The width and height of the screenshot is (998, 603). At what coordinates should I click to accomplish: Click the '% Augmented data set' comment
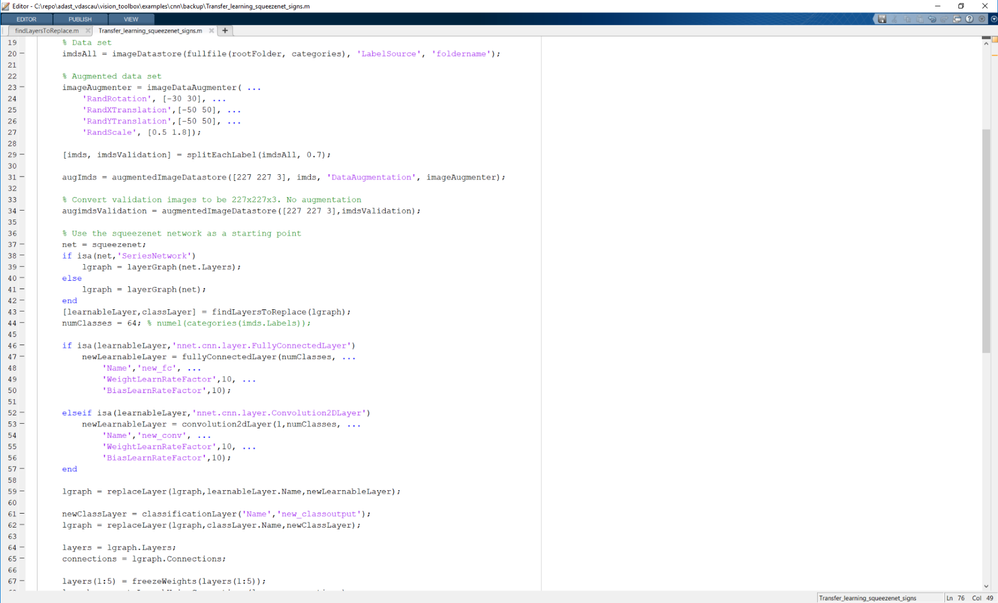(x=111, y=76)
